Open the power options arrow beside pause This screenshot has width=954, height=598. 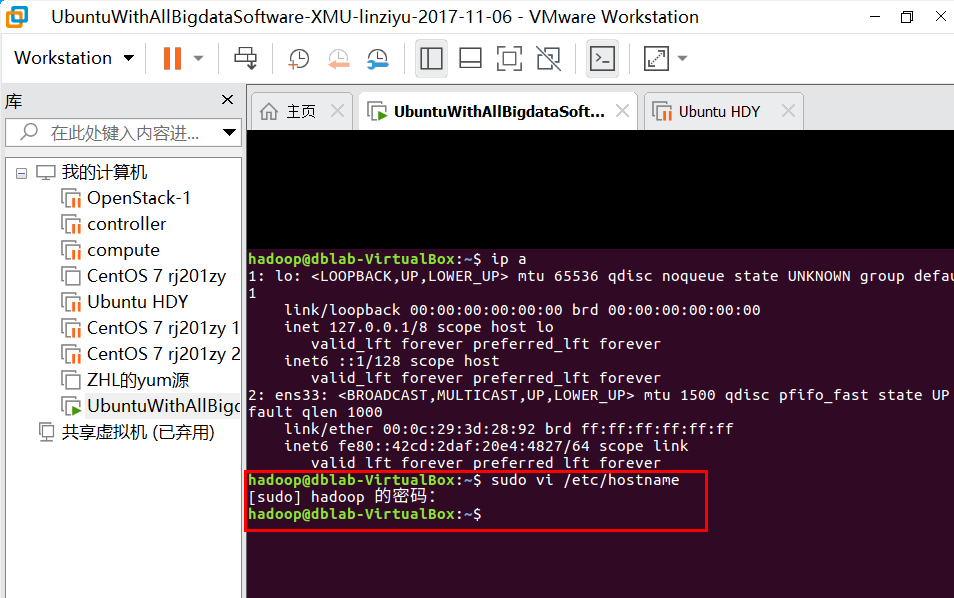click(198, 58)
